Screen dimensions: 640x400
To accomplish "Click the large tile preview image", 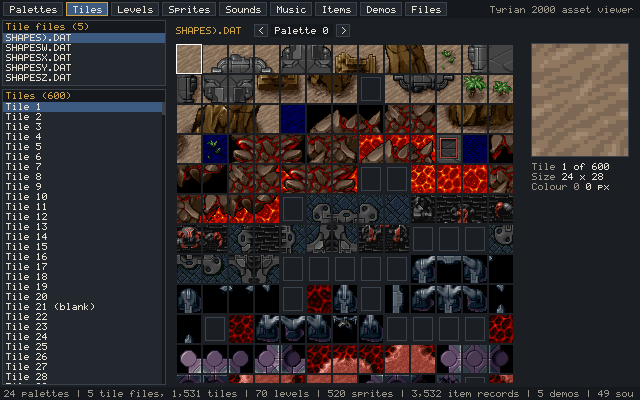I will [580, 100].
